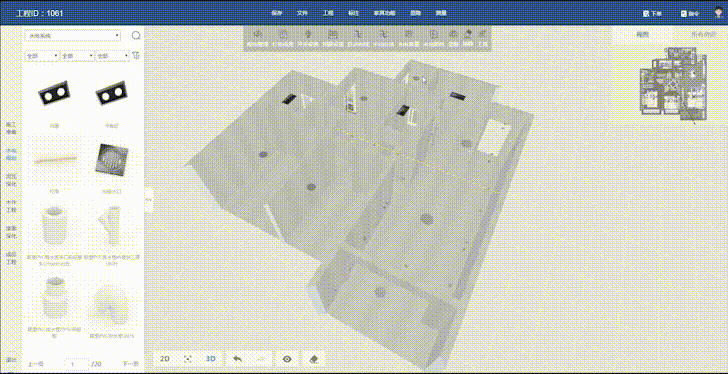Open the middle 全部 filter dropdown
Viewport: 728px width, 374px height.
click(x=77, y=56)
